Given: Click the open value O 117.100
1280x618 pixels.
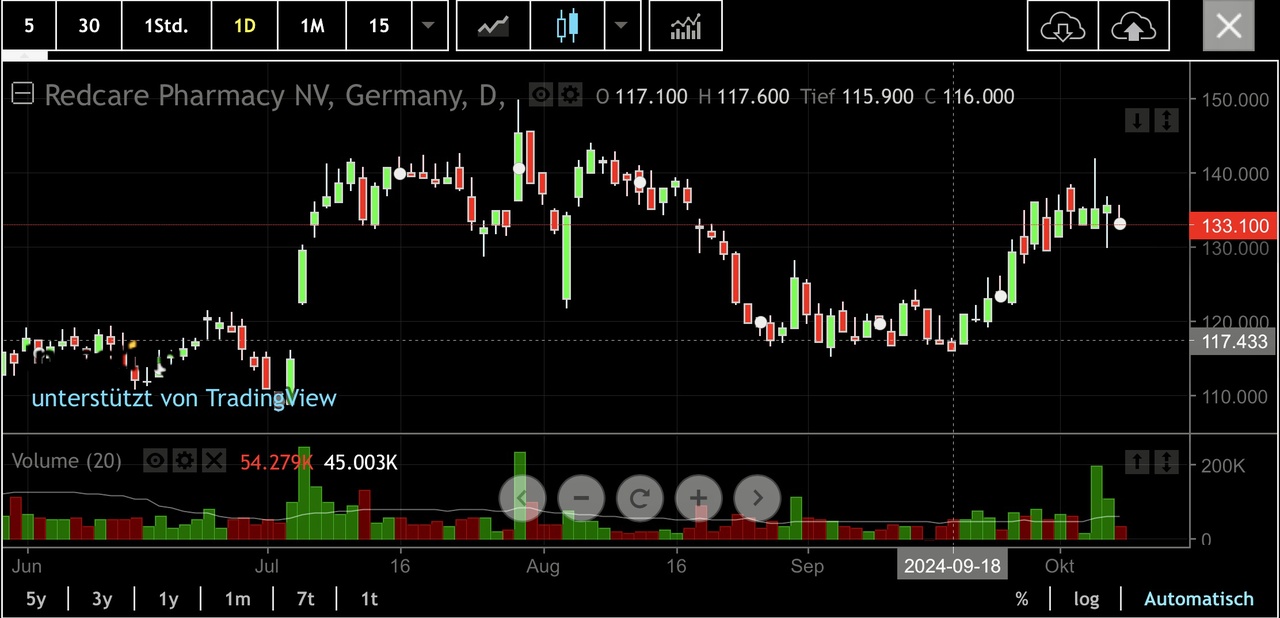Looking at the screenshot, I should click(641, 97).
